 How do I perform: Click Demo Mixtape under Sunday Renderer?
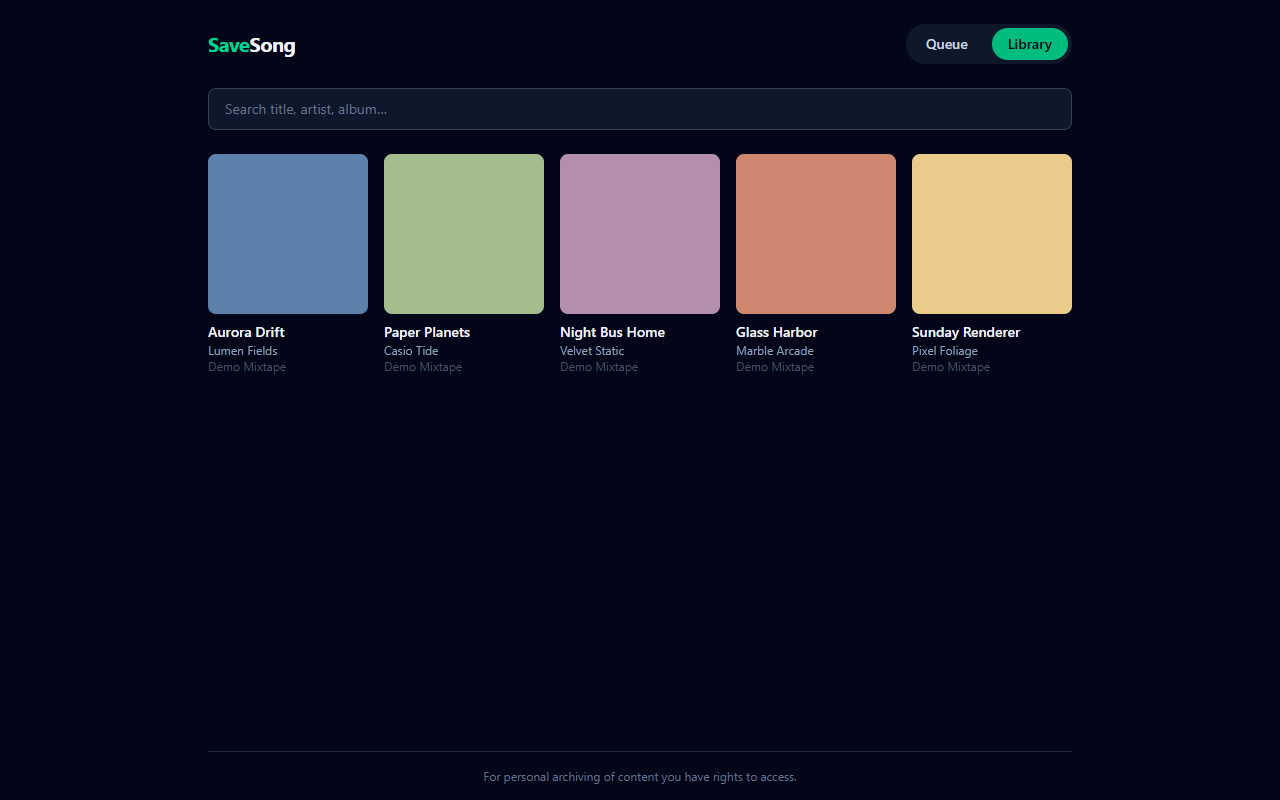[951, 367]
